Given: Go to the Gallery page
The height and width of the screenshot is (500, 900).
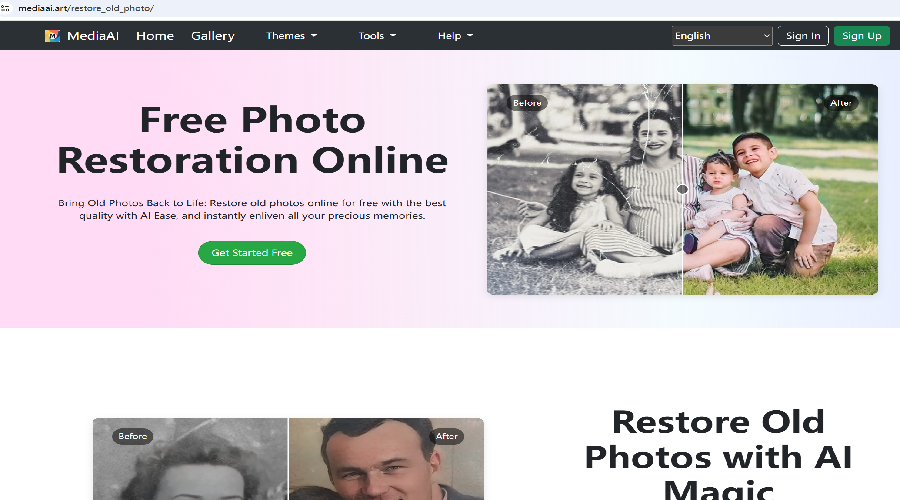Looking at the screenshot, I should pos(213,36).
